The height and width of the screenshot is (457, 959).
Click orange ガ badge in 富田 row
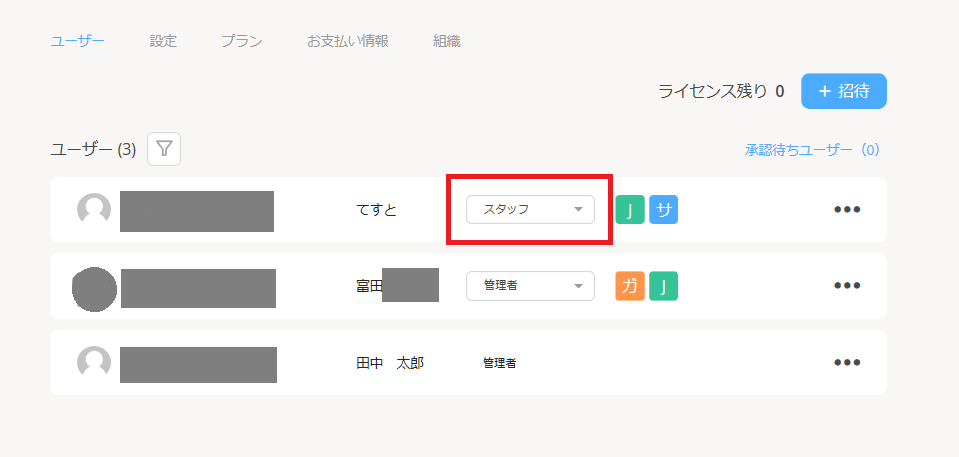630,286
